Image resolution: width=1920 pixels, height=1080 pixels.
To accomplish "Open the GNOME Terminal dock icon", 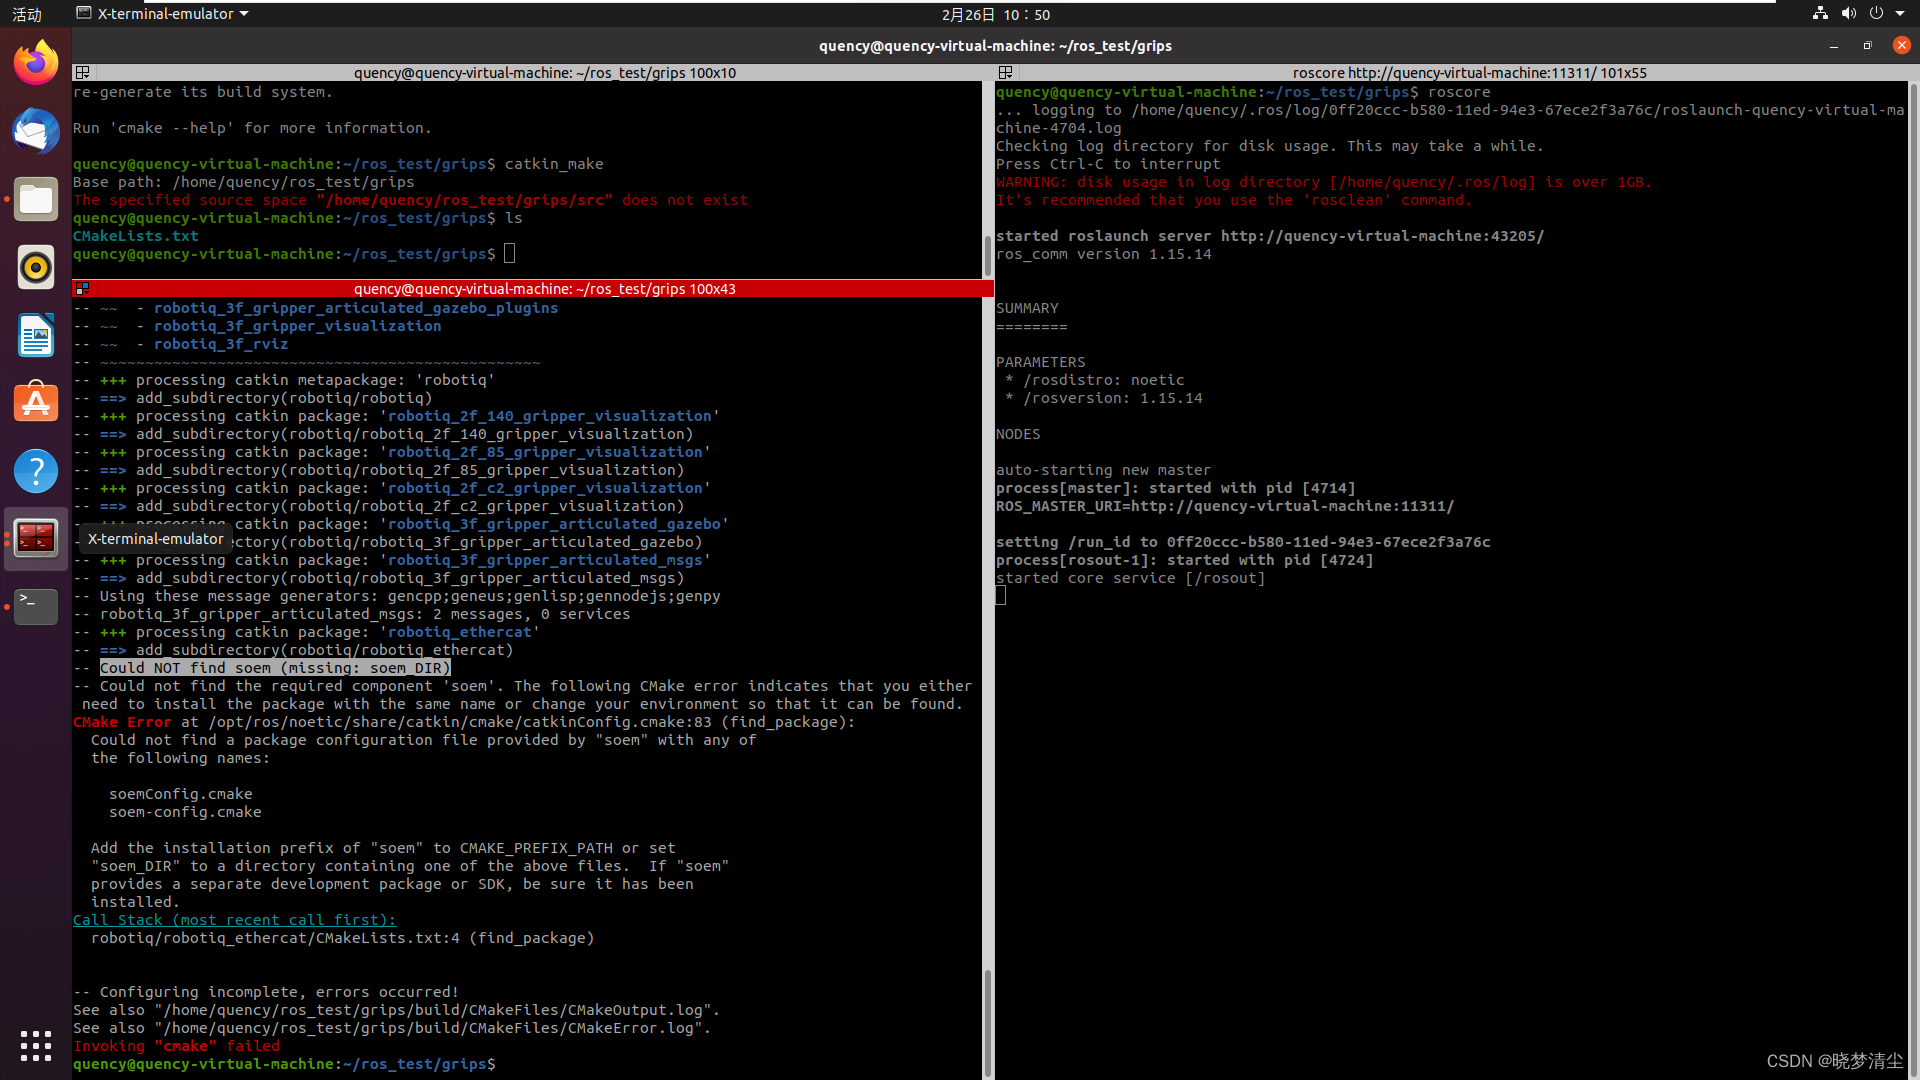I will coord(36,606).
